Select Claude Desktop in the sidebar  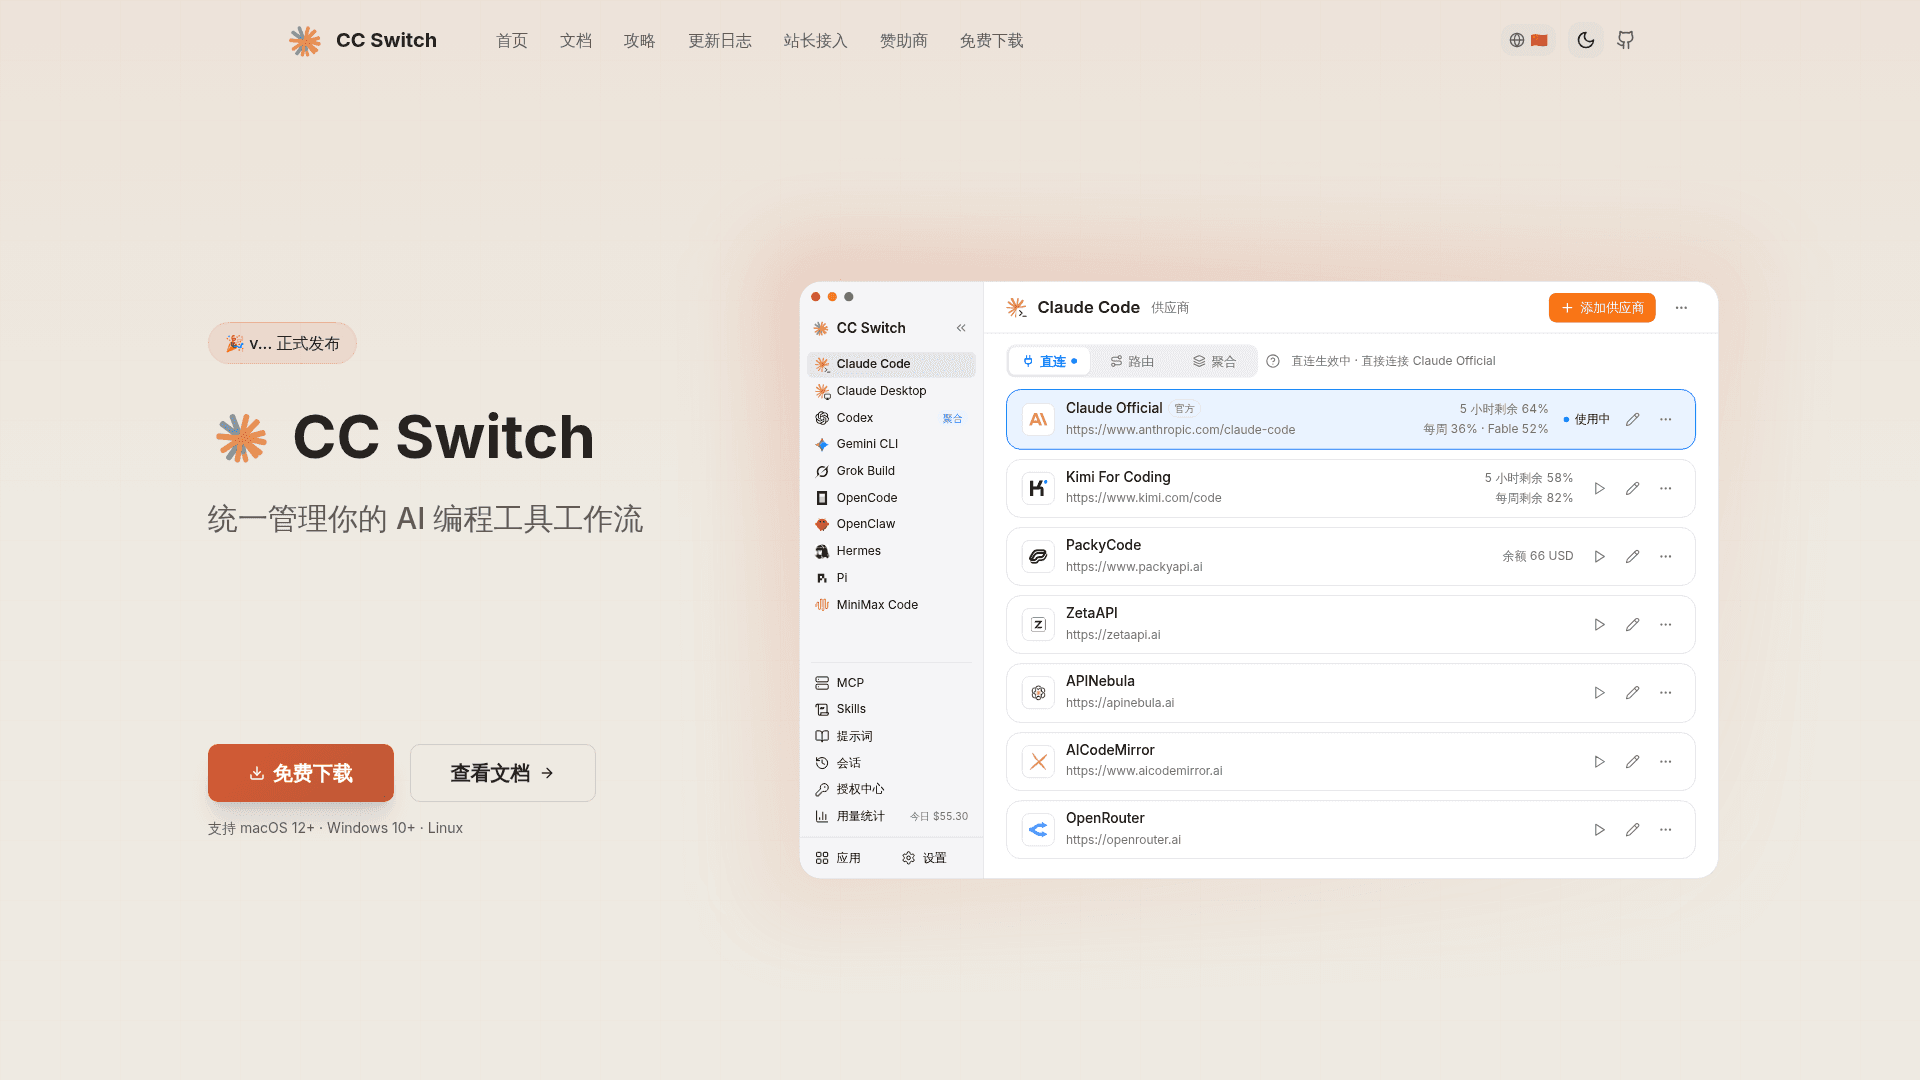[890, 391]
